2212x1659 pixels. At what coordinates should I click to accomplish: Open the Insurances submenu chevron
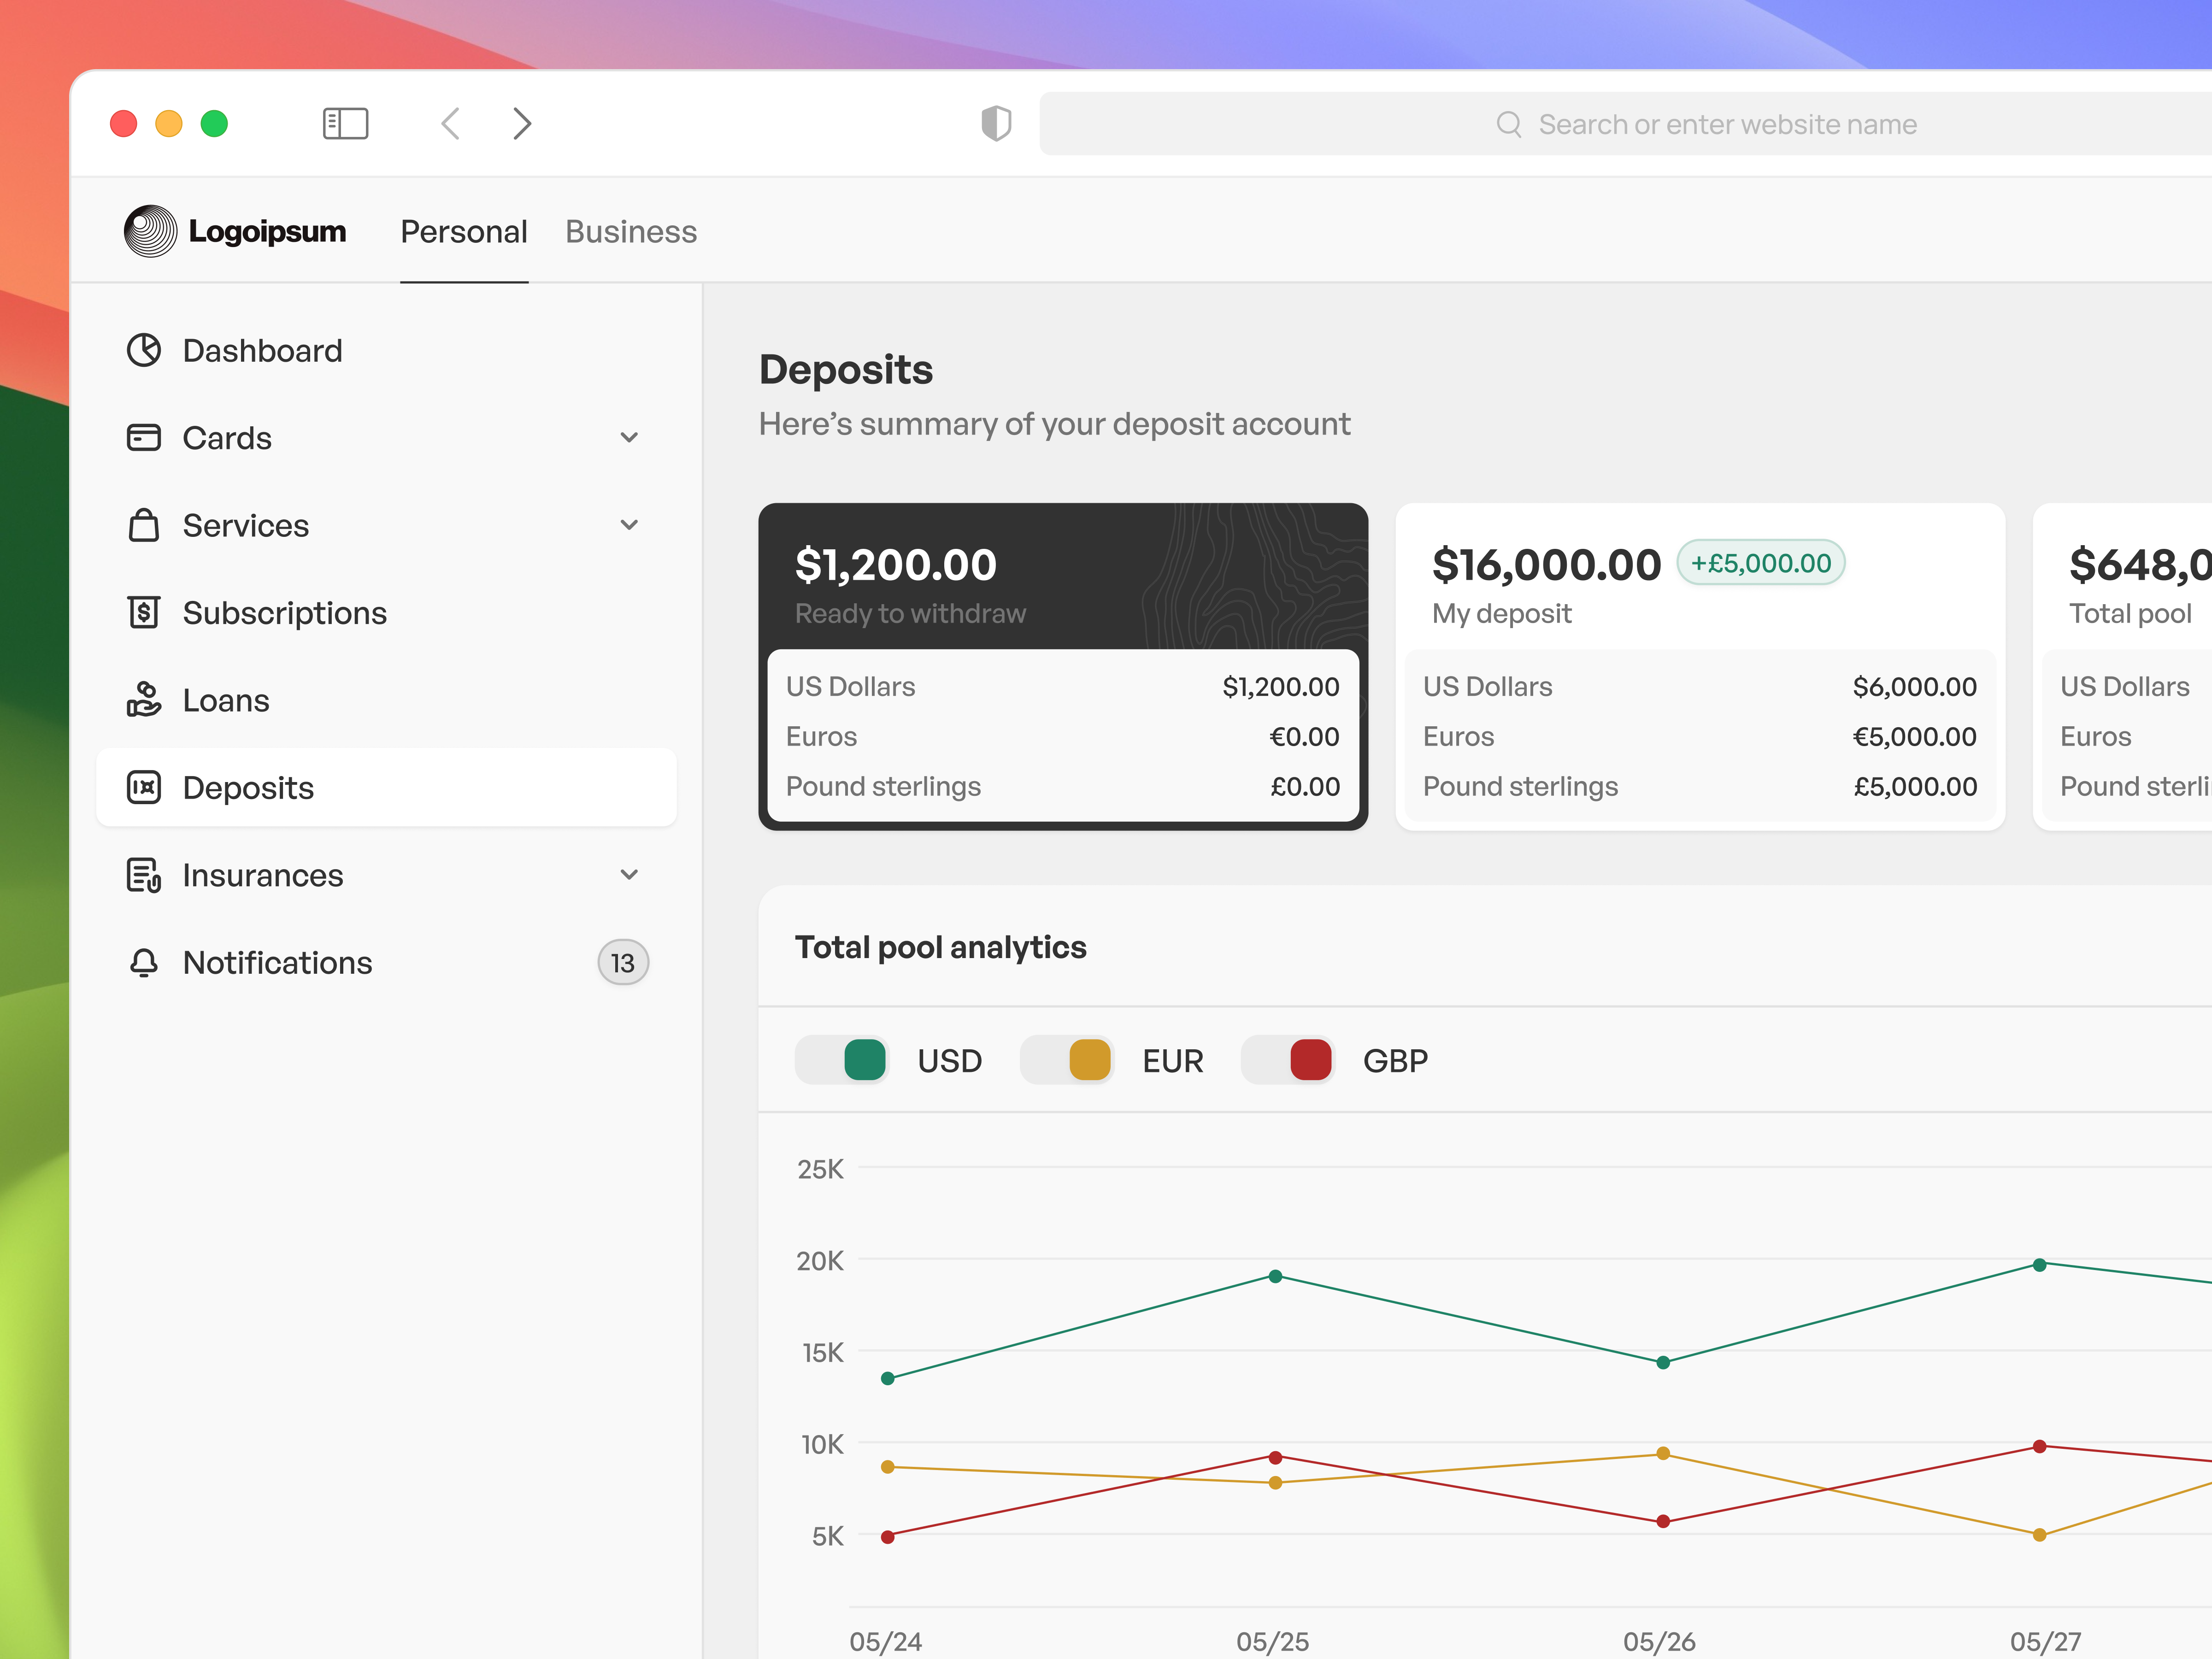click(x=629, y=874)
